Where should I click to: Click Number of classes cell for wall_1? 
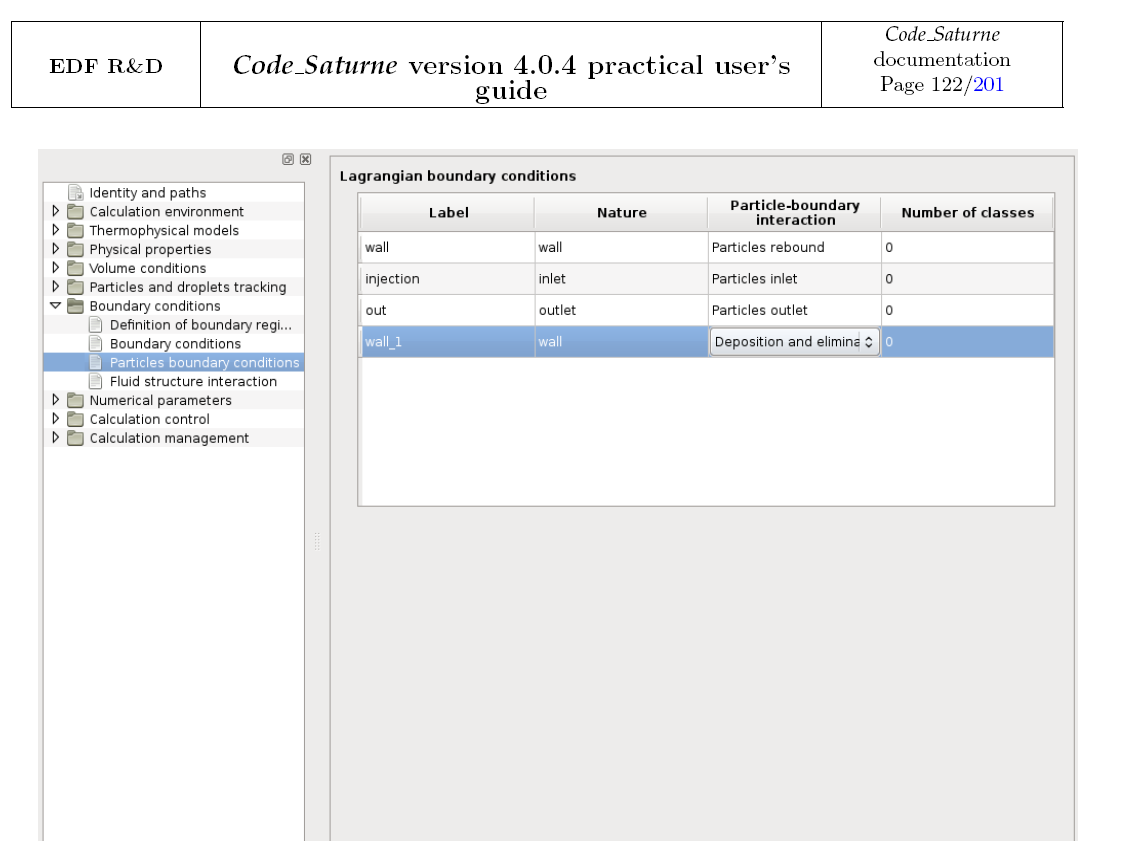966,342
